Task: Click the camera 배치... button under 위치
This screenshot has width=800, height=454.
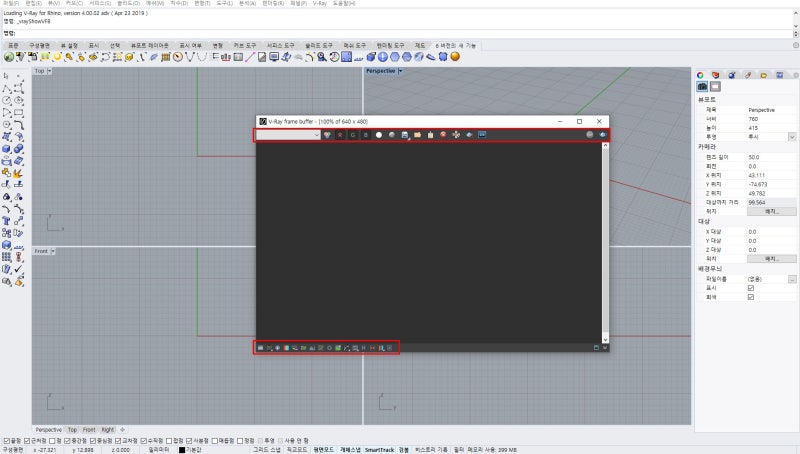Action: [771, 211]
